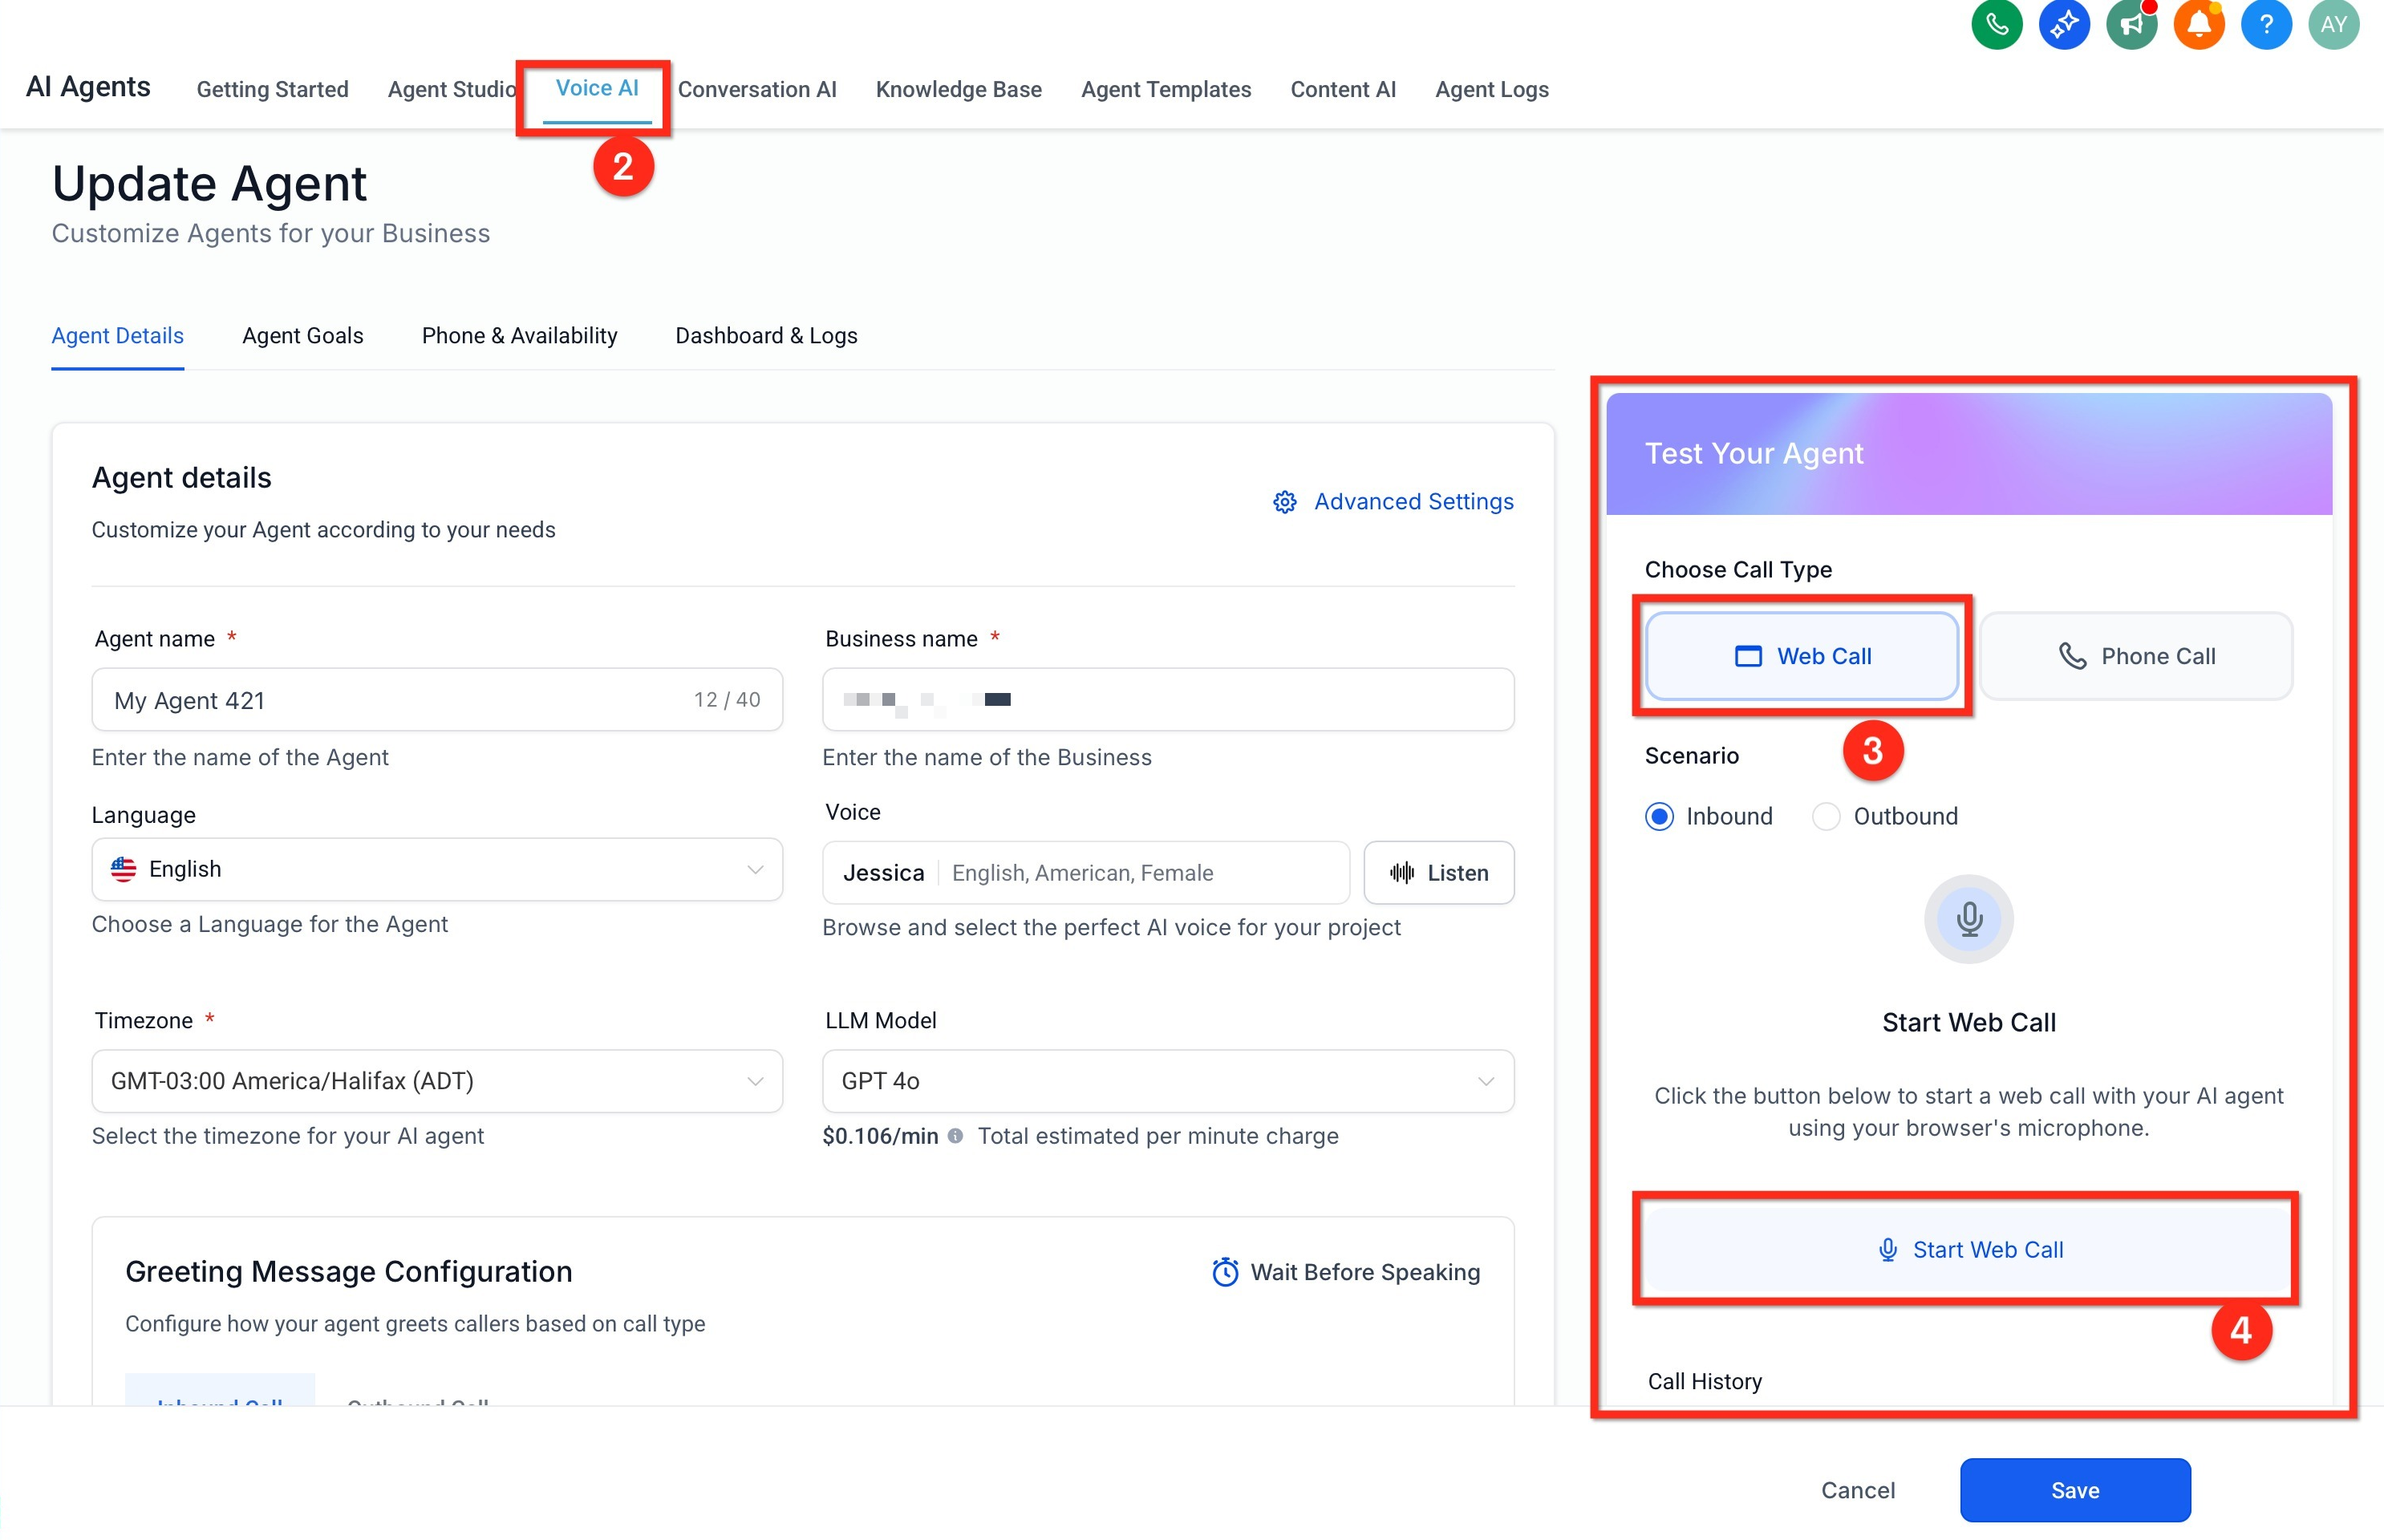Click the Cancel button
This screenshot has width=2384, height=1540.
pyautogui.click(x=1858, y=1490)
